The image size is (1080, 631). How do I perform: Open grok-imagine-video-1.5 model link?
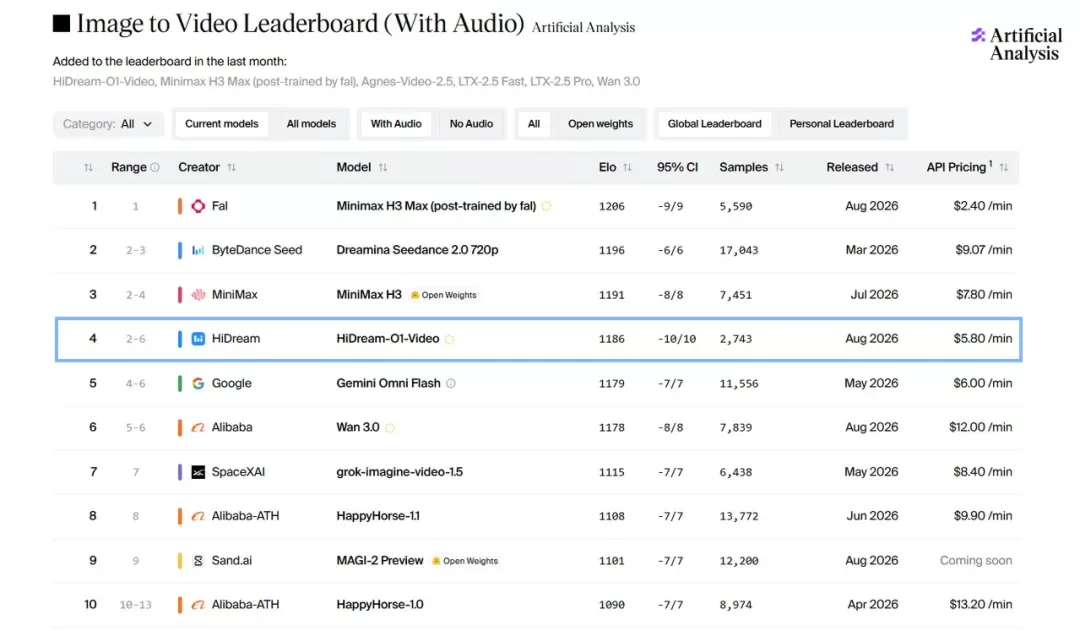pyautogui.click(x=399, y=472)
